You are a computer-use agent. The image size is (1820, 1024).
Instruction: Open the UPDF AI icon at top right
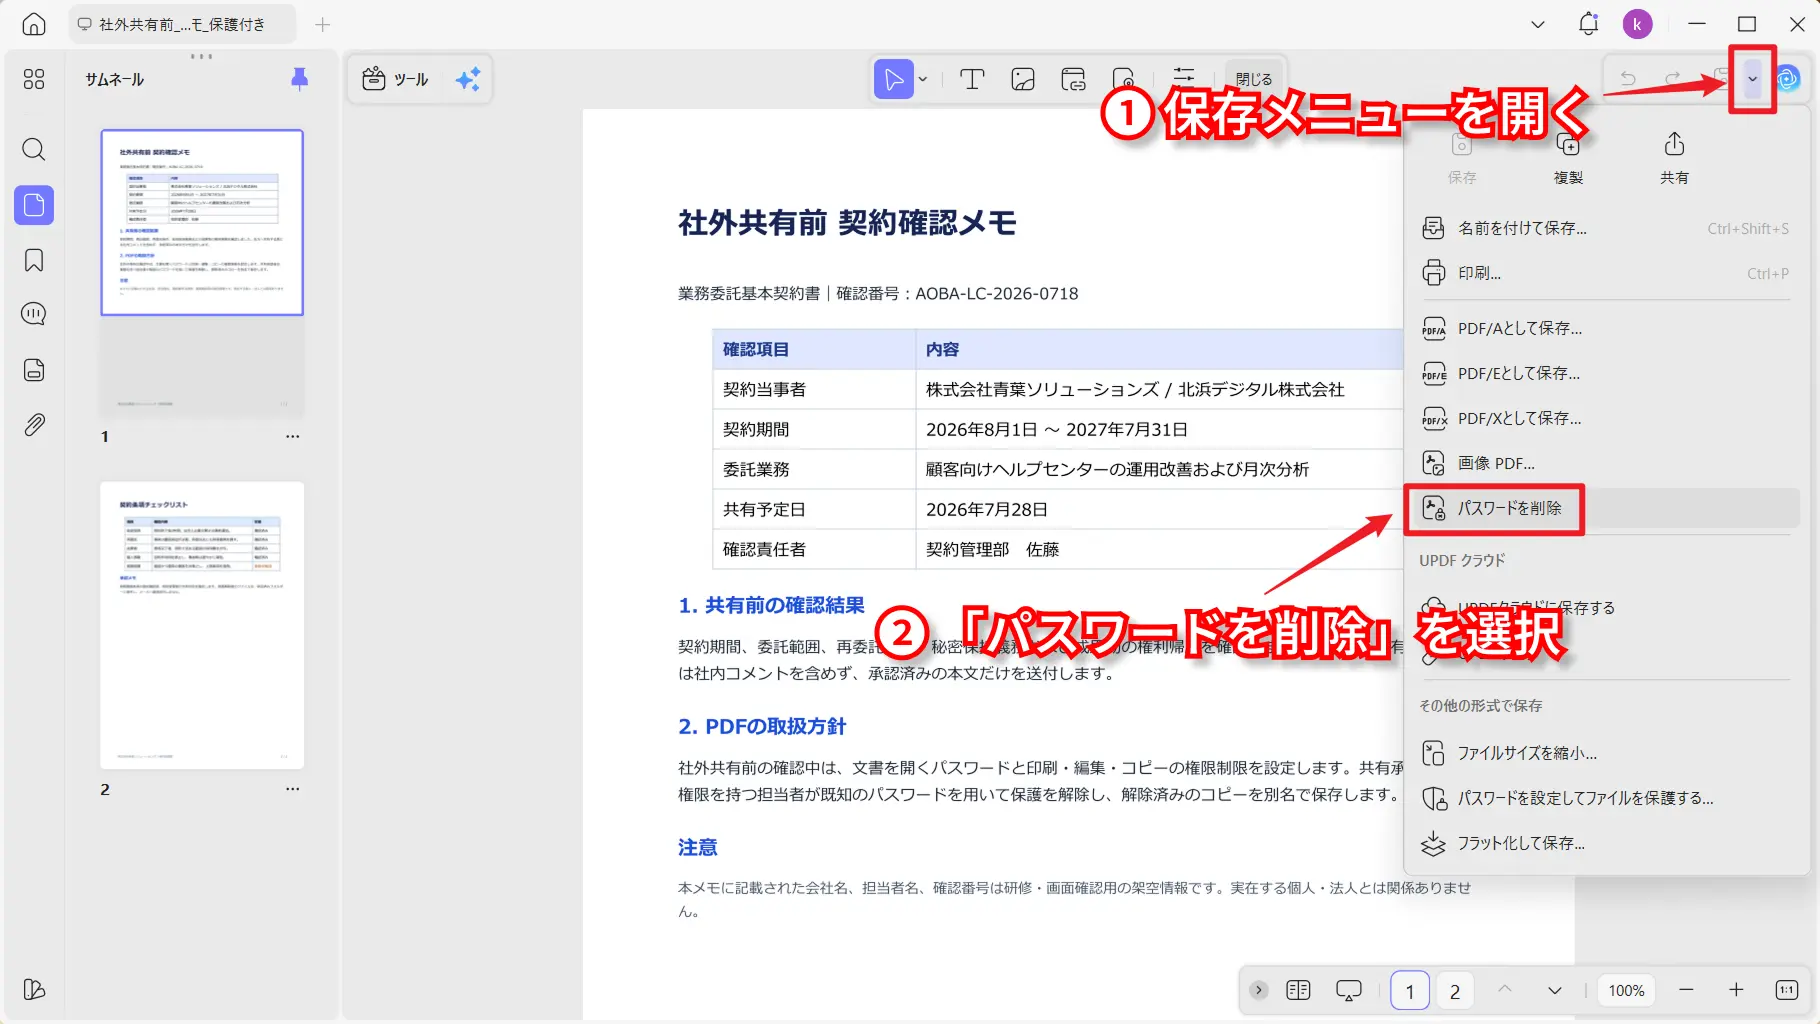pyautogui.click(x=1788, y=78)
